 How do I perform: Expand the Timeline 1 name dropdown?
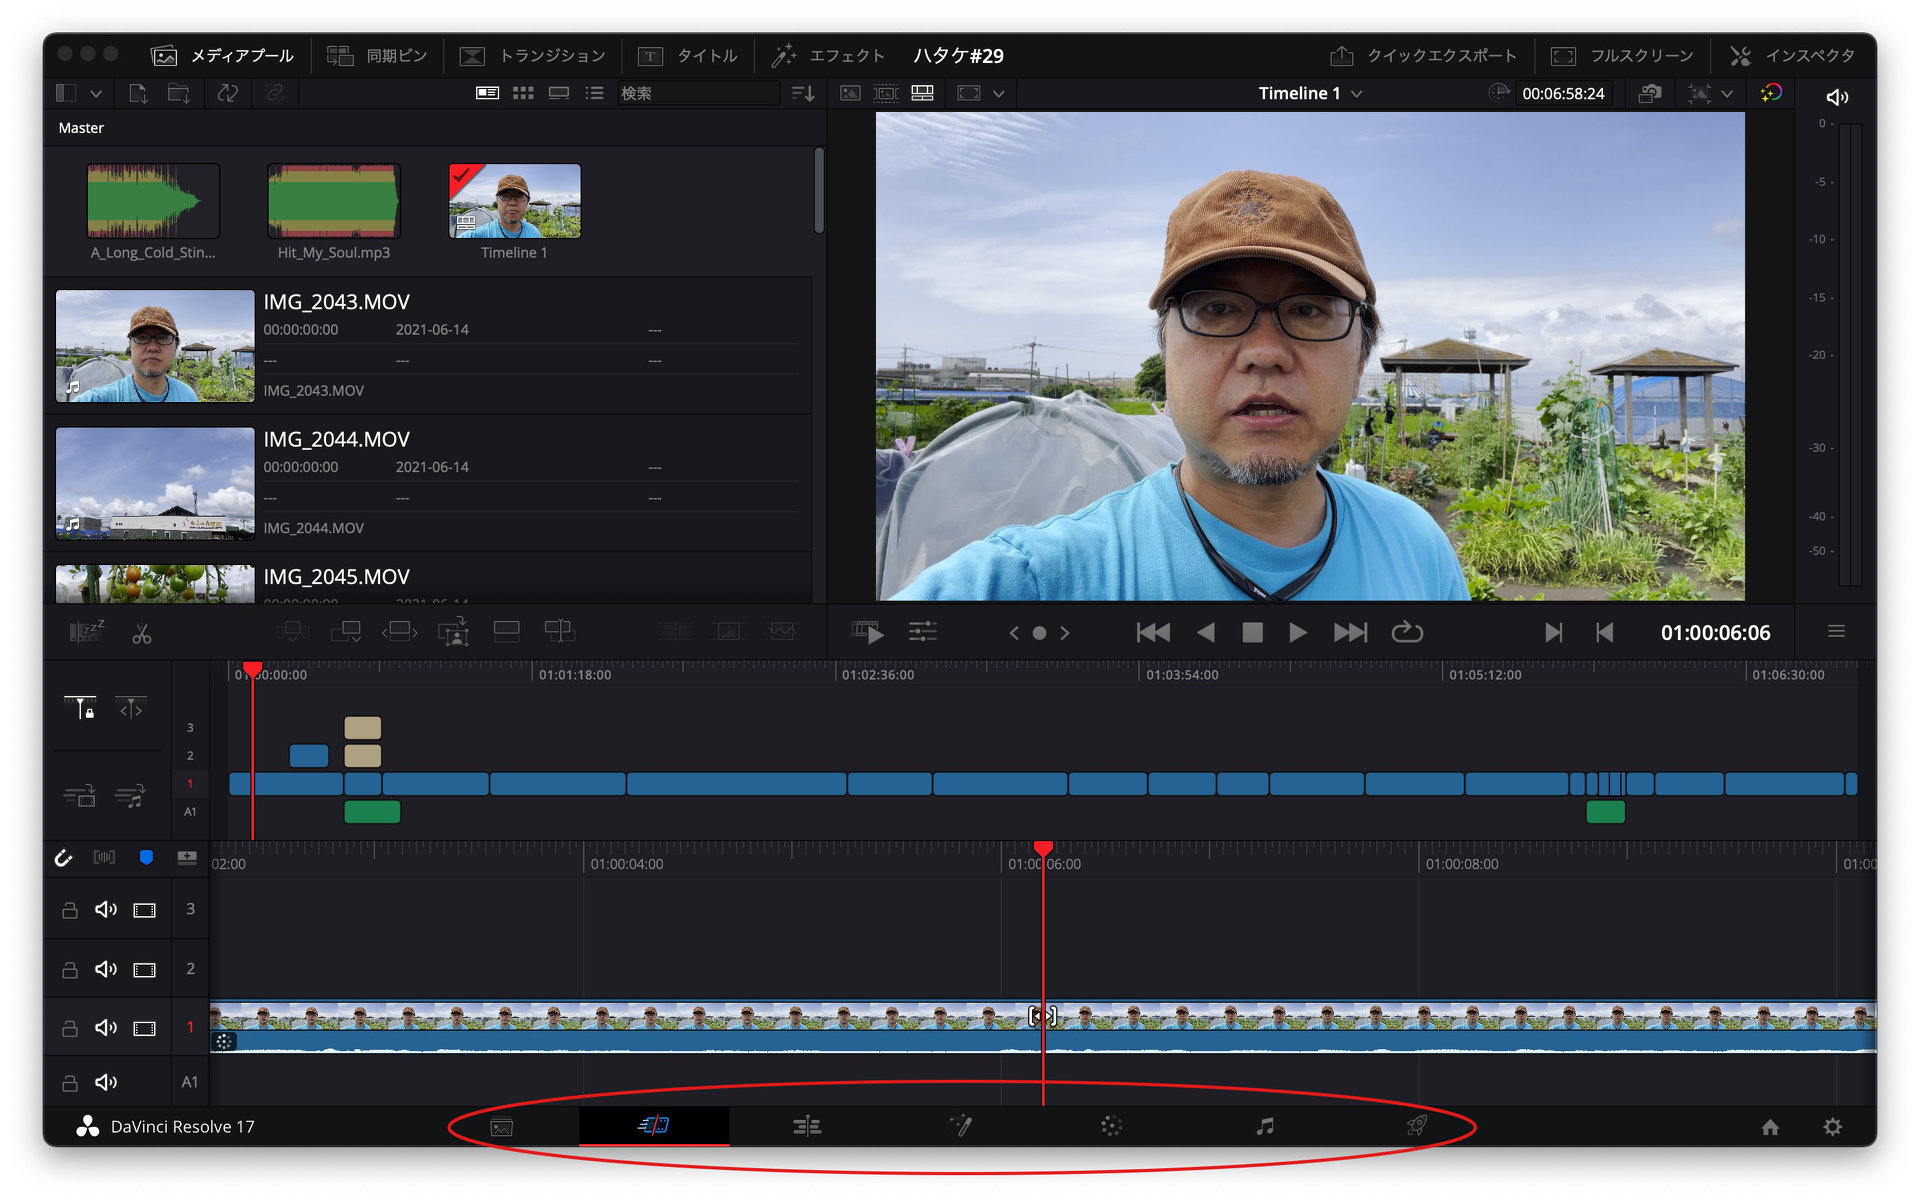pos(1358,93)
